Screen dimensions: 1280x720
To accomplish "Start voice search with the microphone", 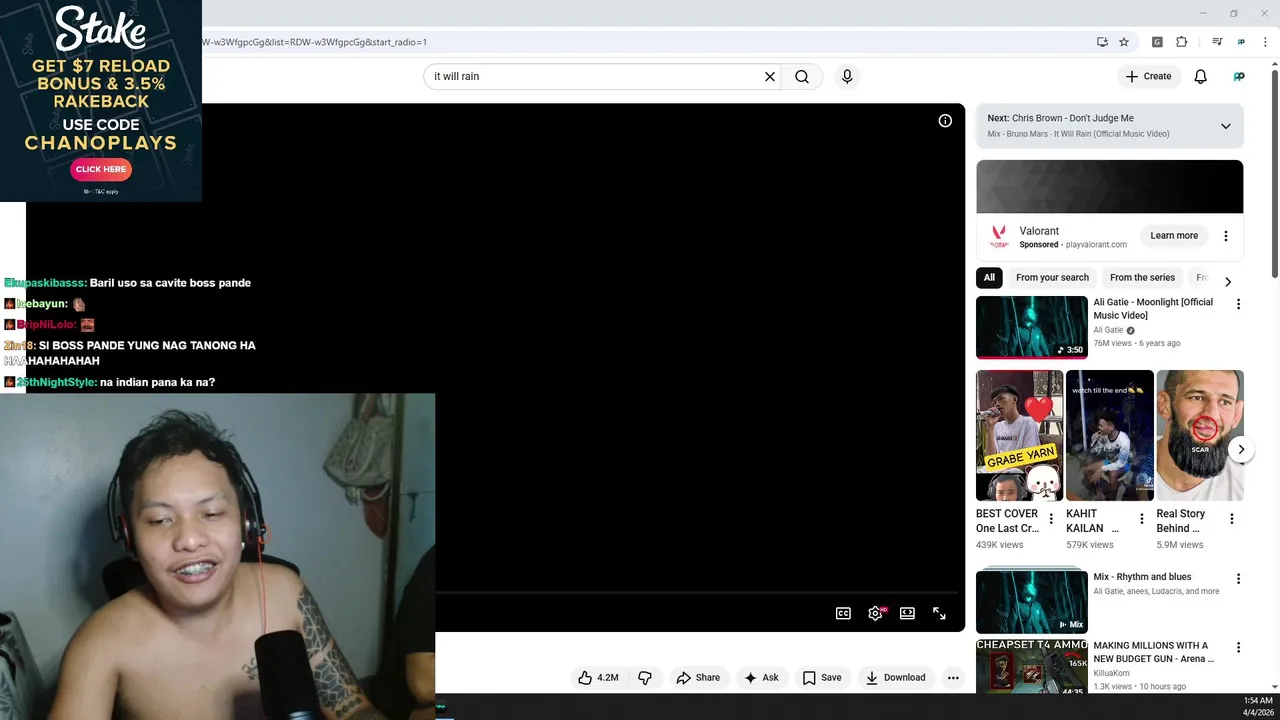I will [847, 76].
